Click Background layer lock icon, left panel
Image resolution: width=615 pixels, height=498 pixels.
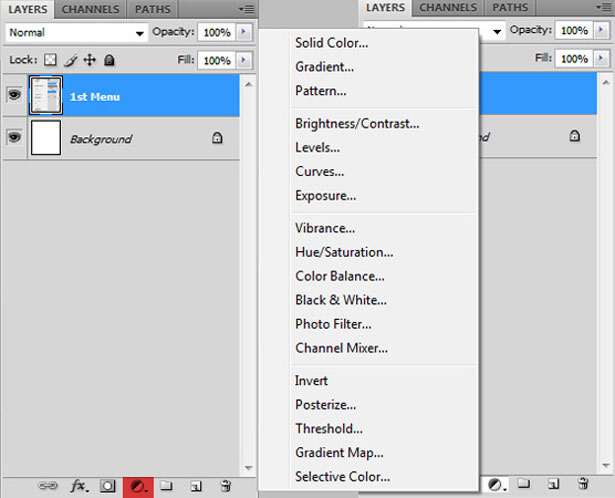pyautogui.click(x=217, y=138)
